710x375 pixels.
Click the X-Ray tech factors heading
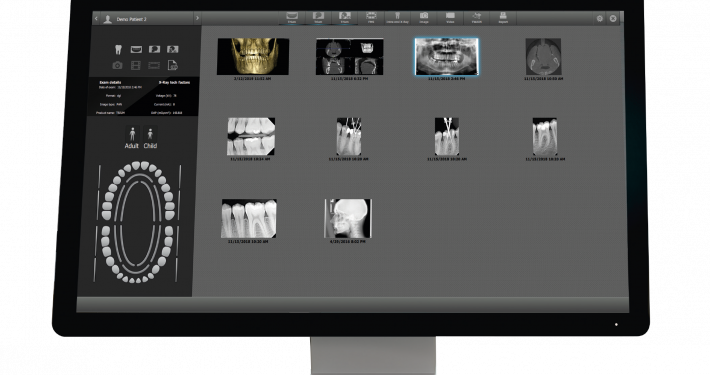pyautogui.click(x=174, y=82)
